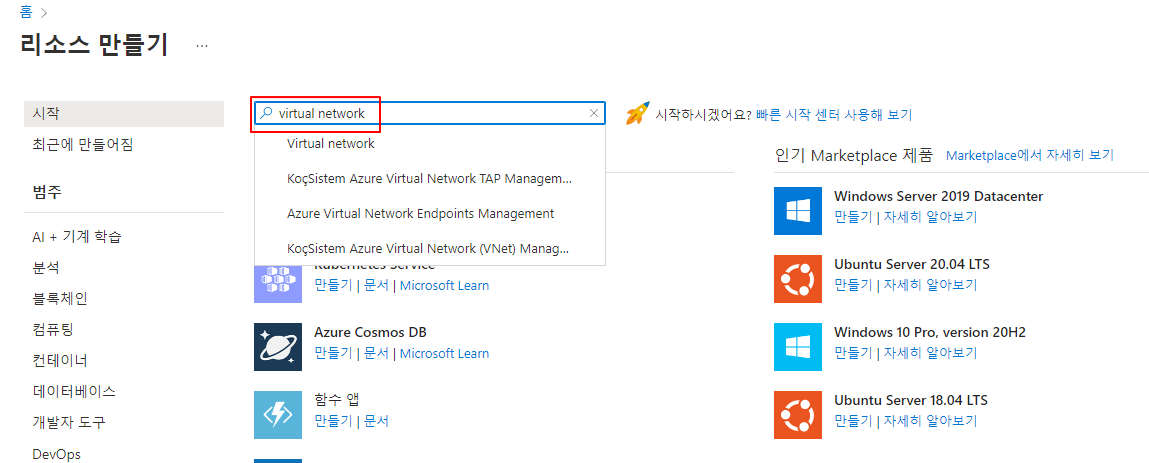Screen dimensions: 1149x463
Task: Click the Windows 10 Pro 20H2 icon
Action: 797,347
